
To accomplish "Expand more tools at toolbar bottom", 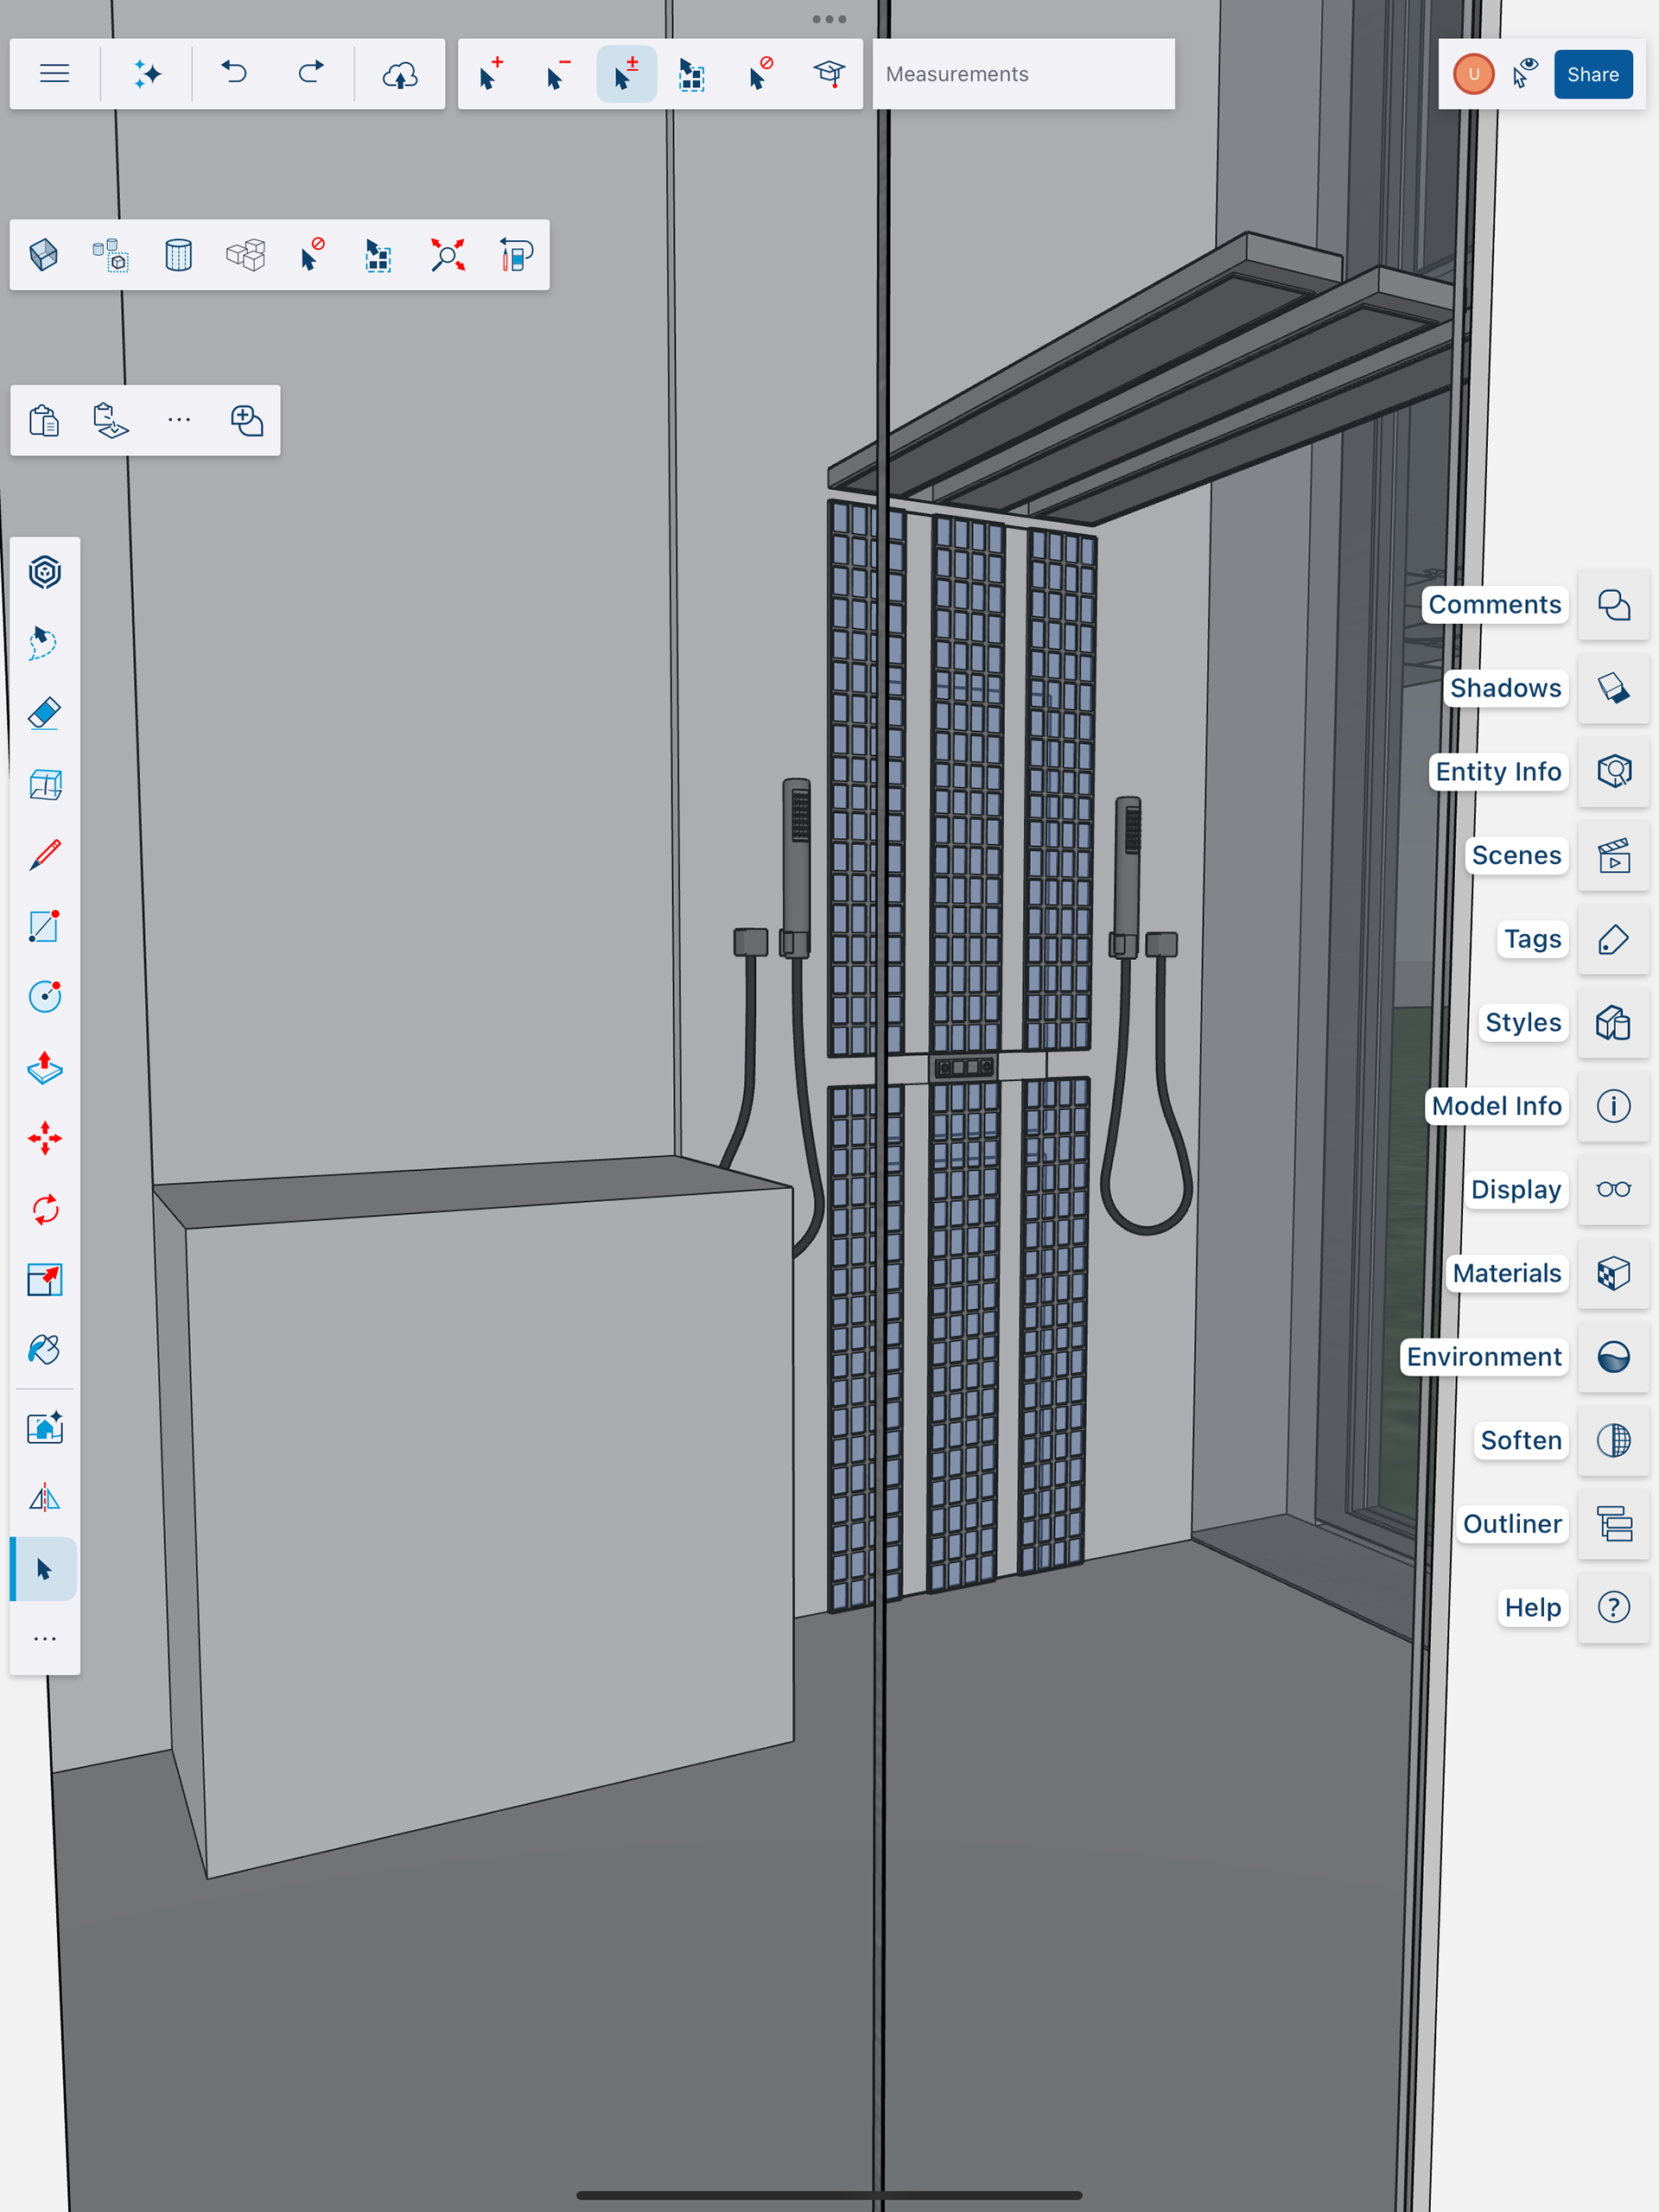I will coord(45,1639).
